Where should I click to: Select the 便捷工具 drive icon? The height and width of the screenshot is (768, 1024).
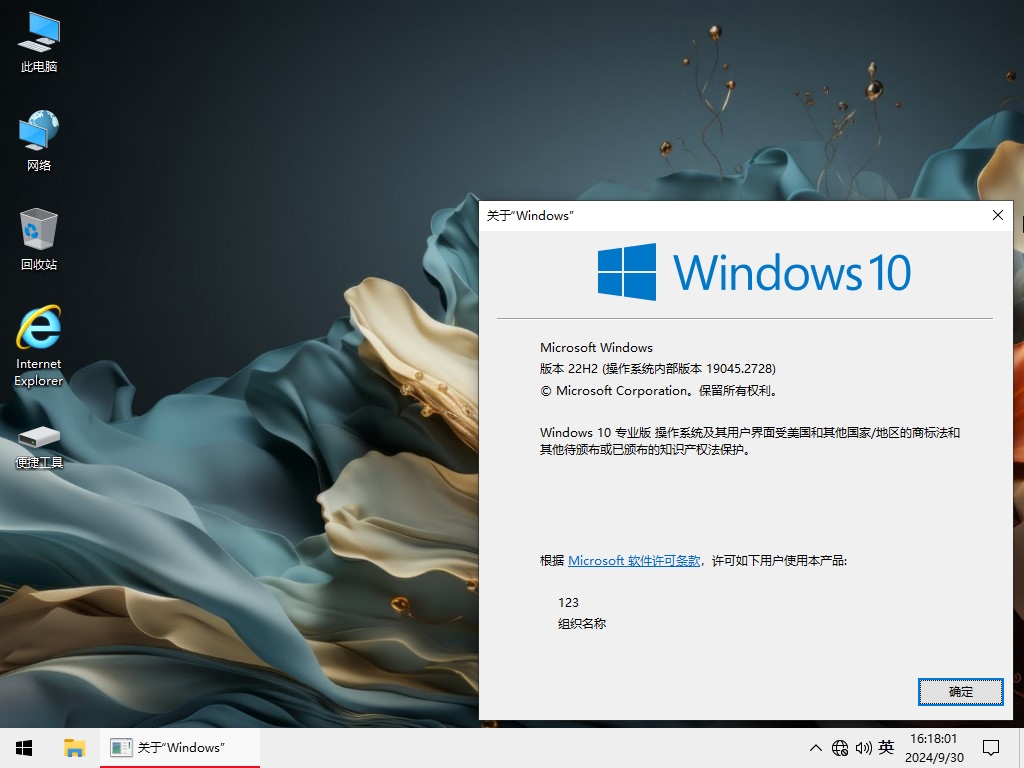coord(39,447)
